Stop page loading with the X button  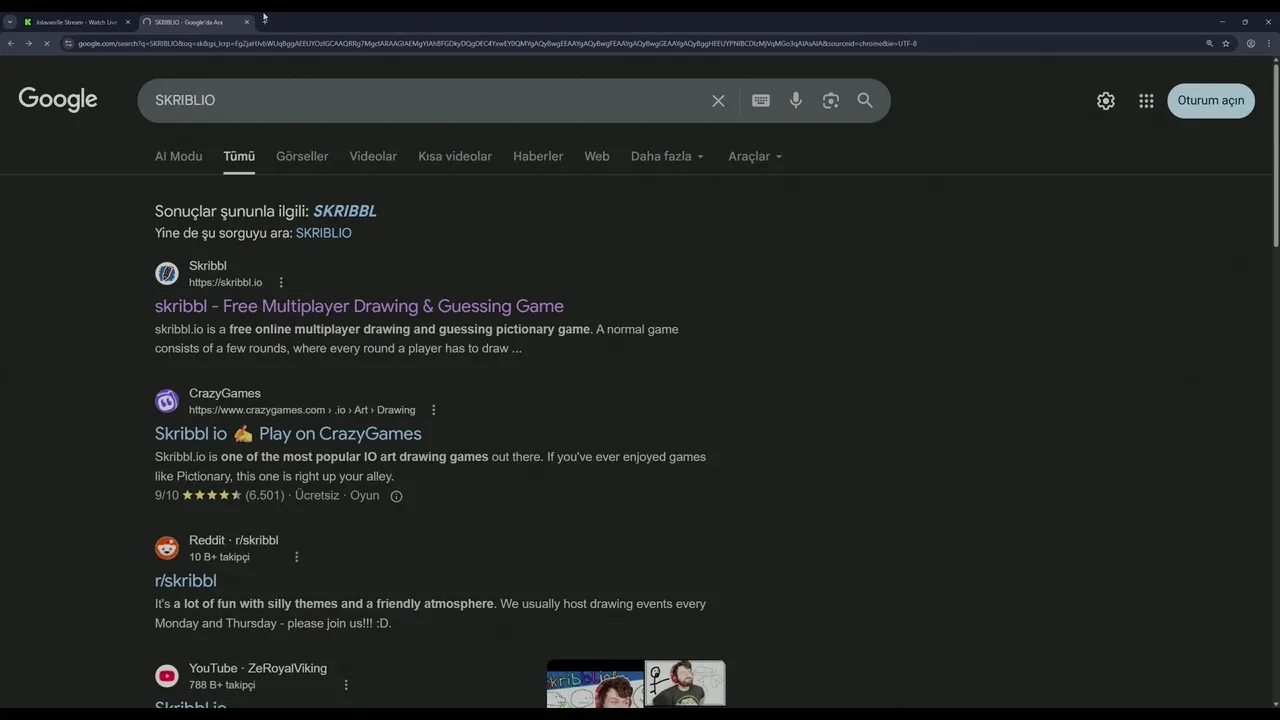(x=46, y=43)
